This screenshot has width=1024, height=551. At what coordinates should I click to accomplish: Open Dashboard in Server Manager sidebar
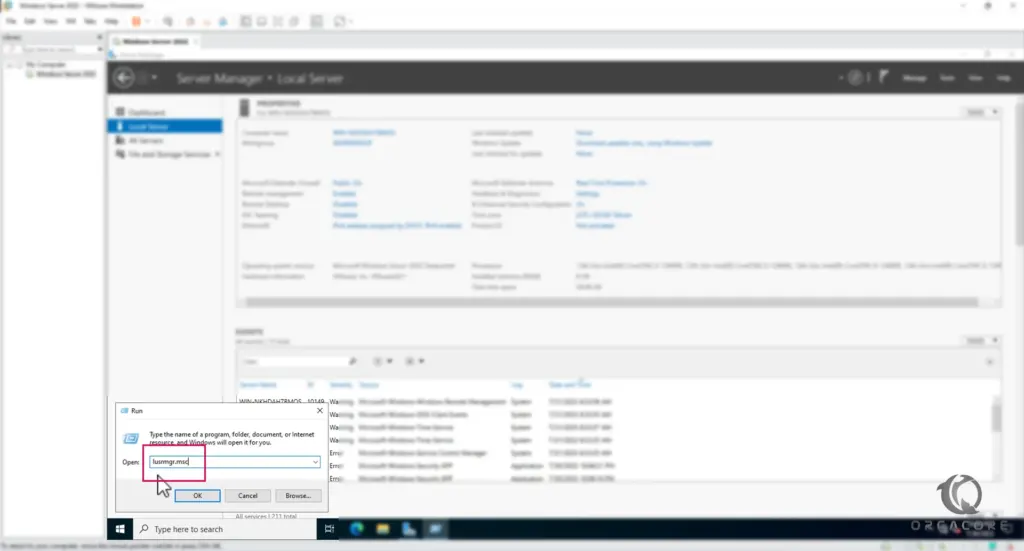(146, 112)
